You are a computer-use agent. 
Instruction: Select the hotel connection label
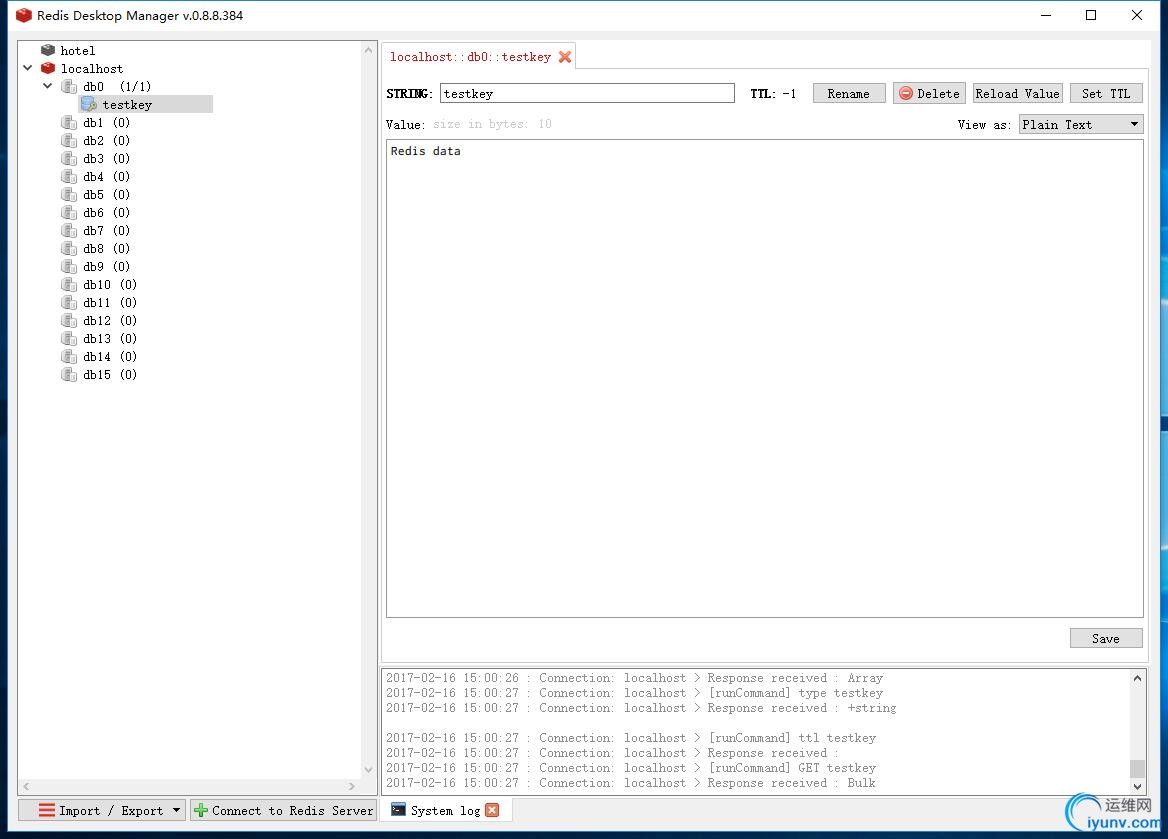pyautogui.click(x=77, y=51)
